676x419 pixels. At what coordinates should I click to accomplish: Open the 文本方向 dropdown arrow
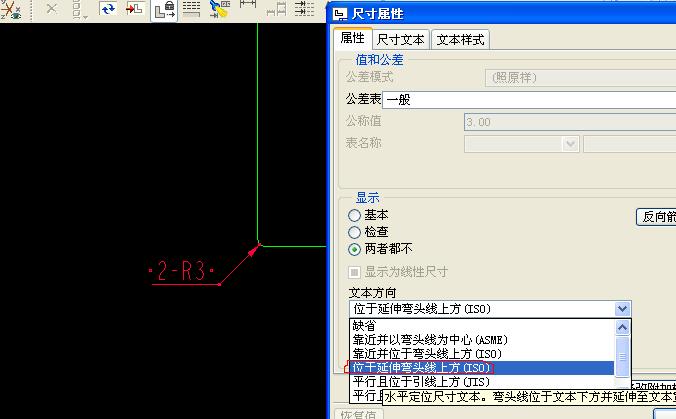[622, 309]
